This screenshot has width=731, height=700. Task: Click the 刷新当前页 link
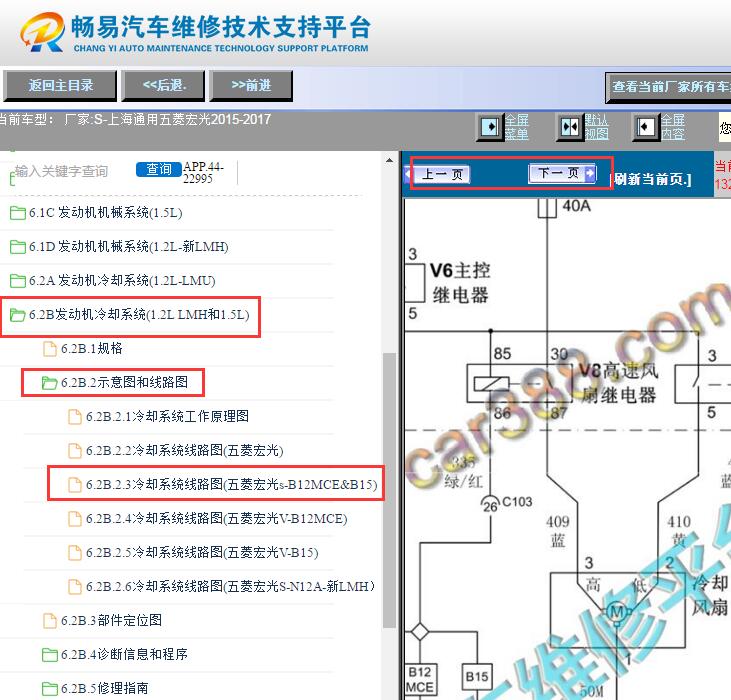click(651, 179)
